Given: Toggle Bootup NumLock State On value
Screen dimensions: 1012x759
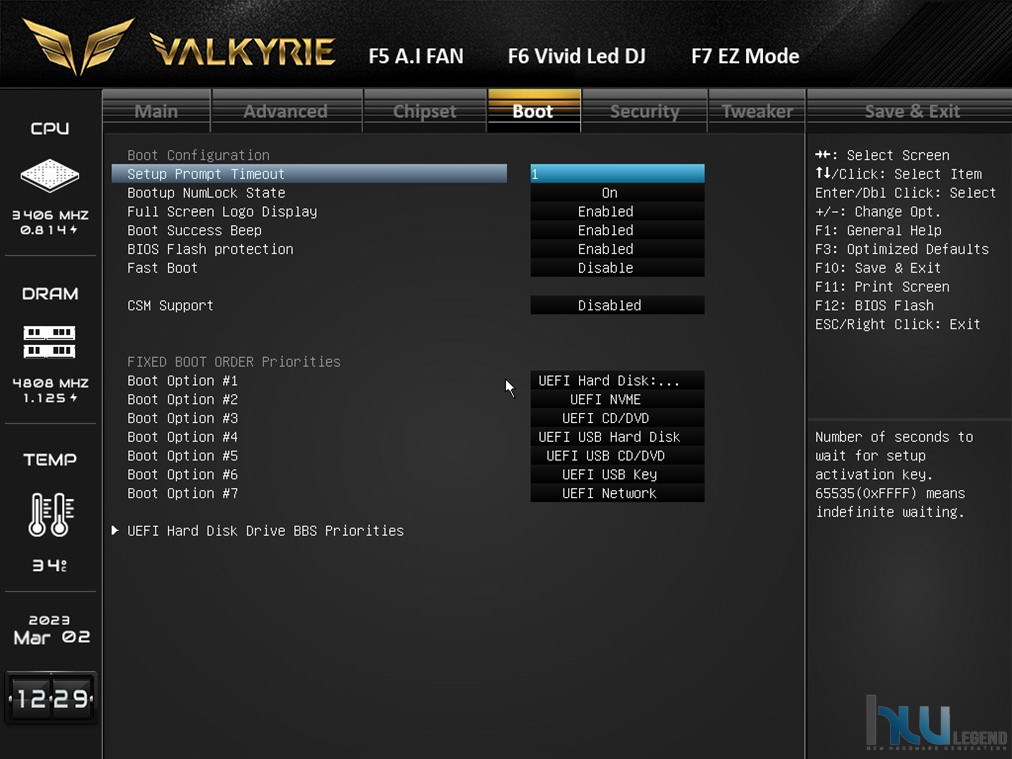Looking at the screenshot, I should click(618, 192).
